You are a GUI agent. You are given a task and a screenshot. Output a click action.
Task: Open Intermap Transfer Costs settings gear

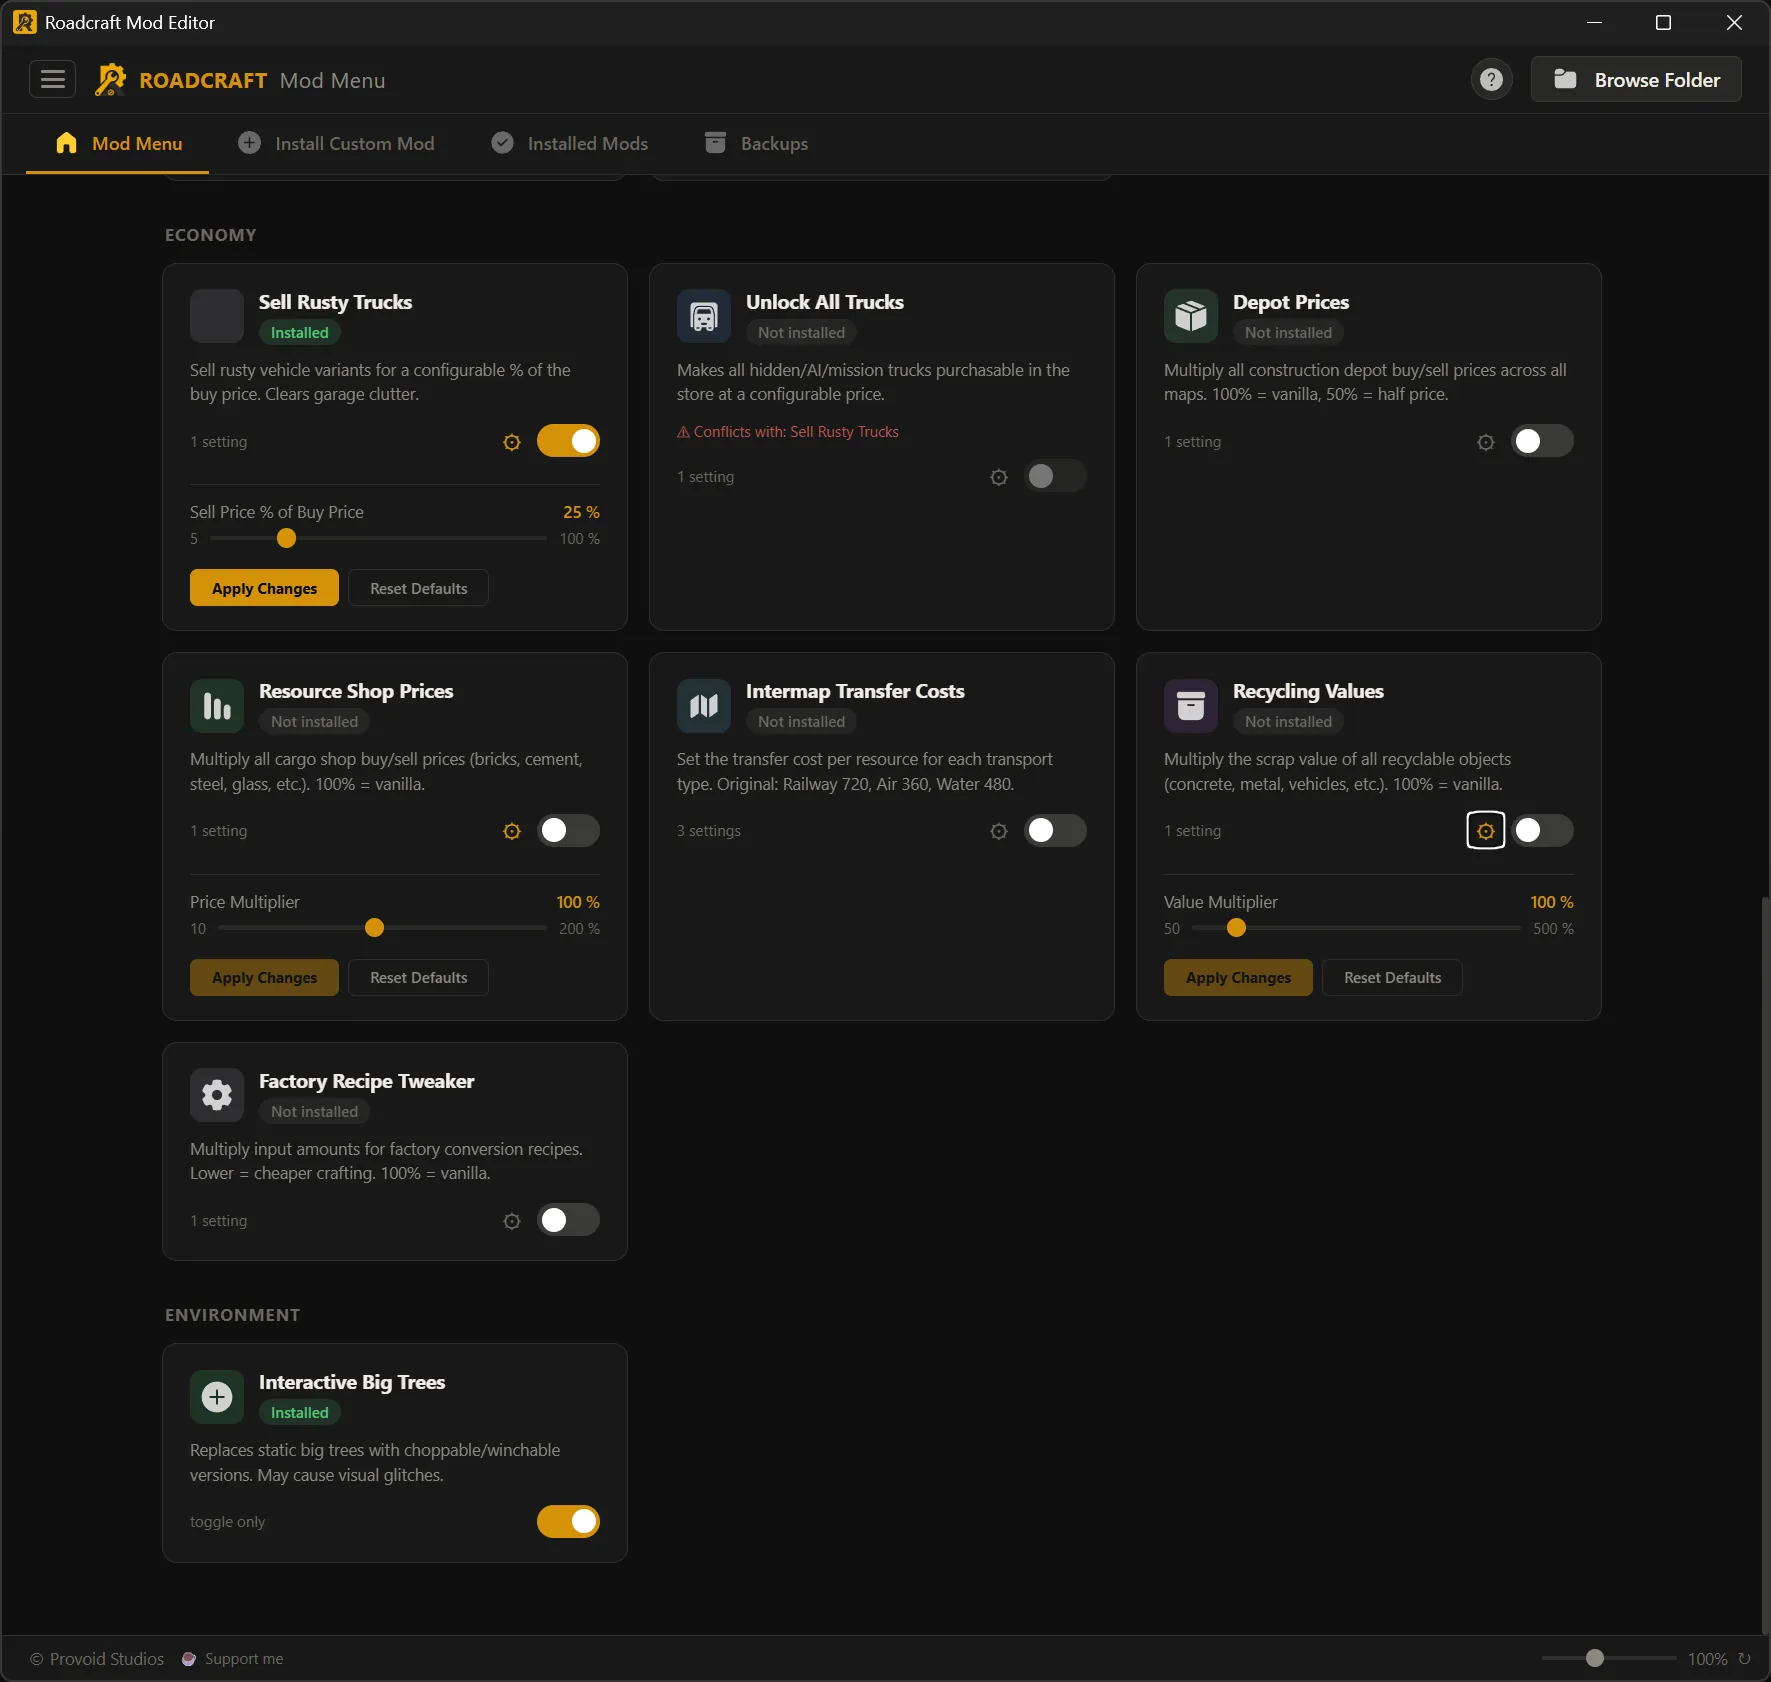coord(999,831)
